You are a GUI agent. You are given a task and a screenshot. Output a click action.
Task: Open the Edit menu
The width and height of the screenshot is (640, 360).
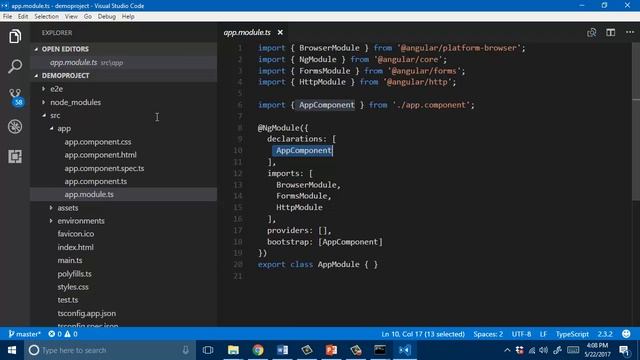(x=23, y=17)
